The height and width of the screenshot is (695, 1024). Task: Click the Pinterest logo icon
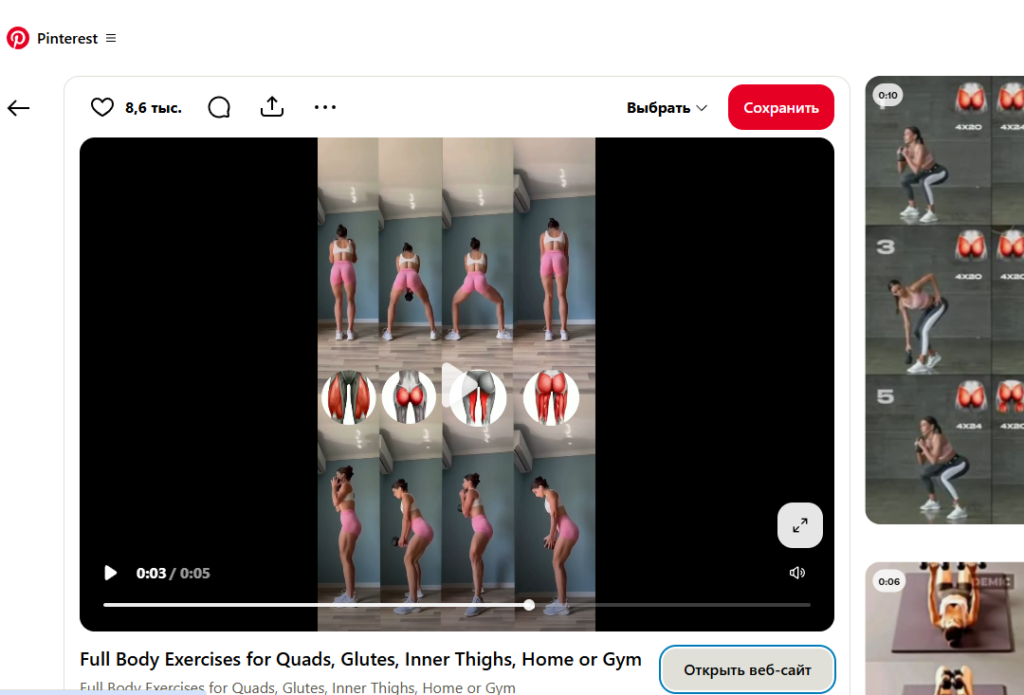(18, 38)
